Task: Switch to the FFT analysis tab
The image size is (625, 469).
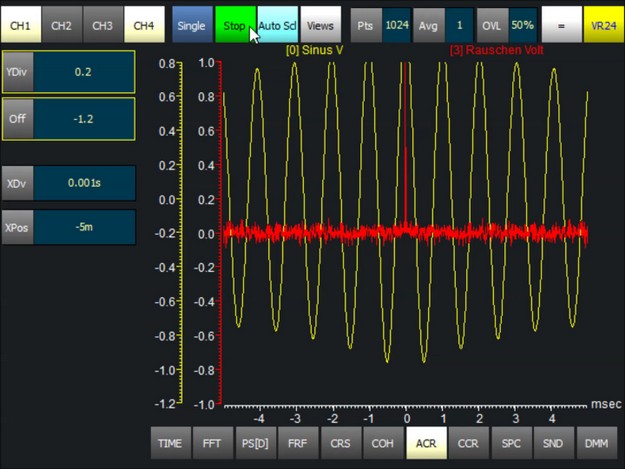Action: coord(213,442)
